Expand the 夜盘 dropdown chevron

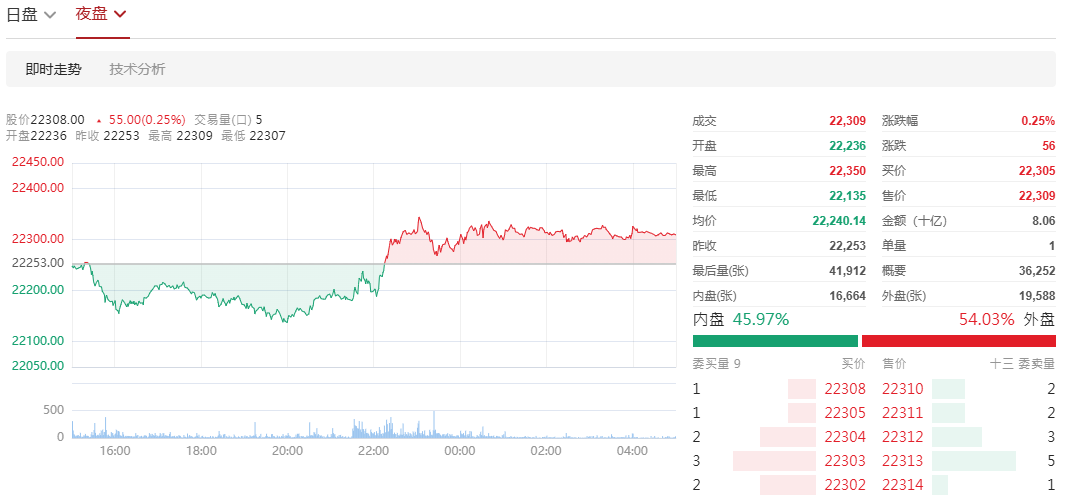point(120,14)
